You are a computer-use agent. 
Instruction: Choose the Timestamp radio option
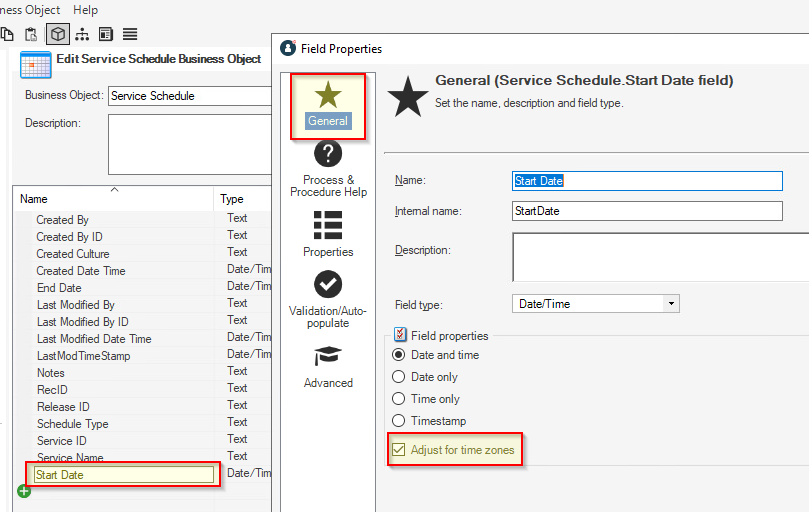[x=399, y=421]
